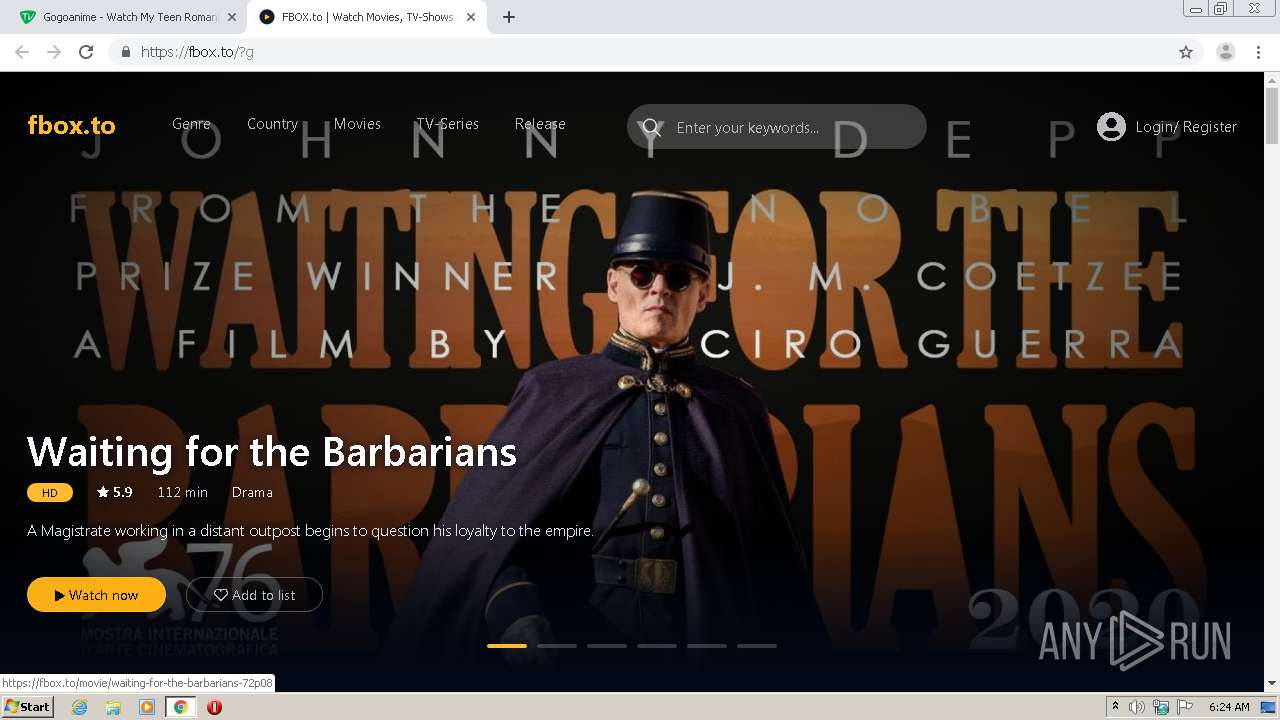Open the Country menu
The image size is (1280, 720).
coord(272,124)
